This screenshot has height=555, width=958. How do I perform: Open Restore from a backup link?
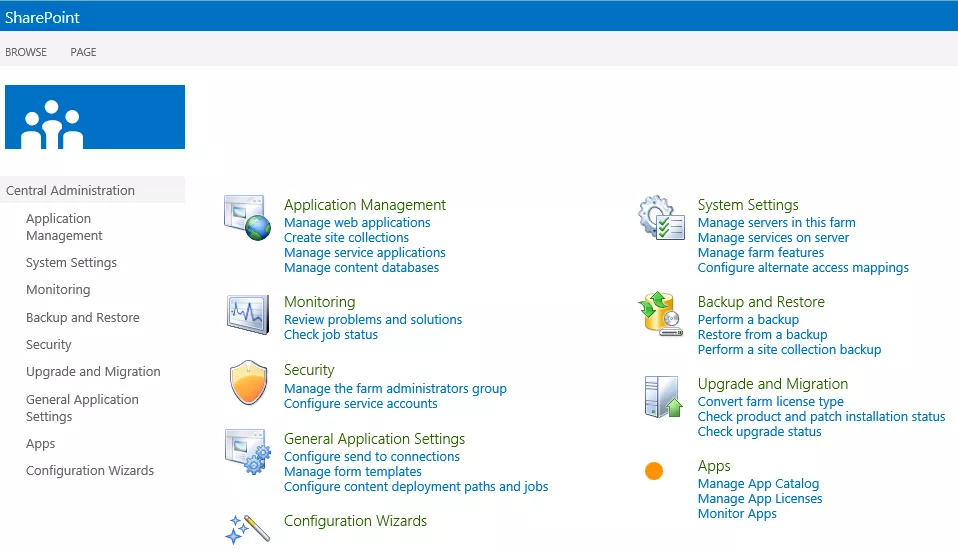(x=762, y=334)
